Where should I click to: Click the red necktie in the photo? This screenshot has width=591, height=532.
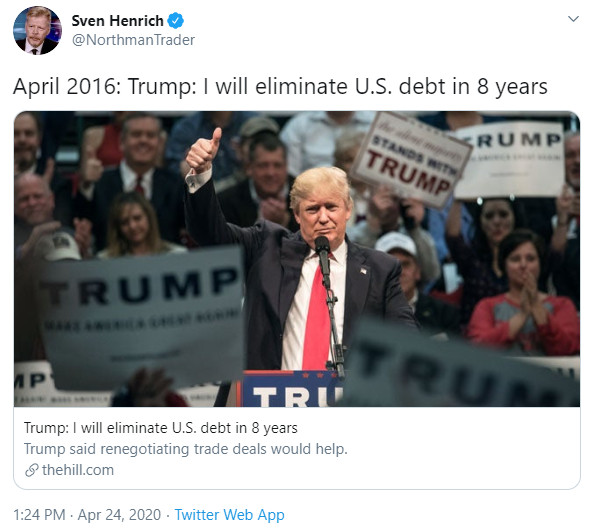click(x=316, y=319)
